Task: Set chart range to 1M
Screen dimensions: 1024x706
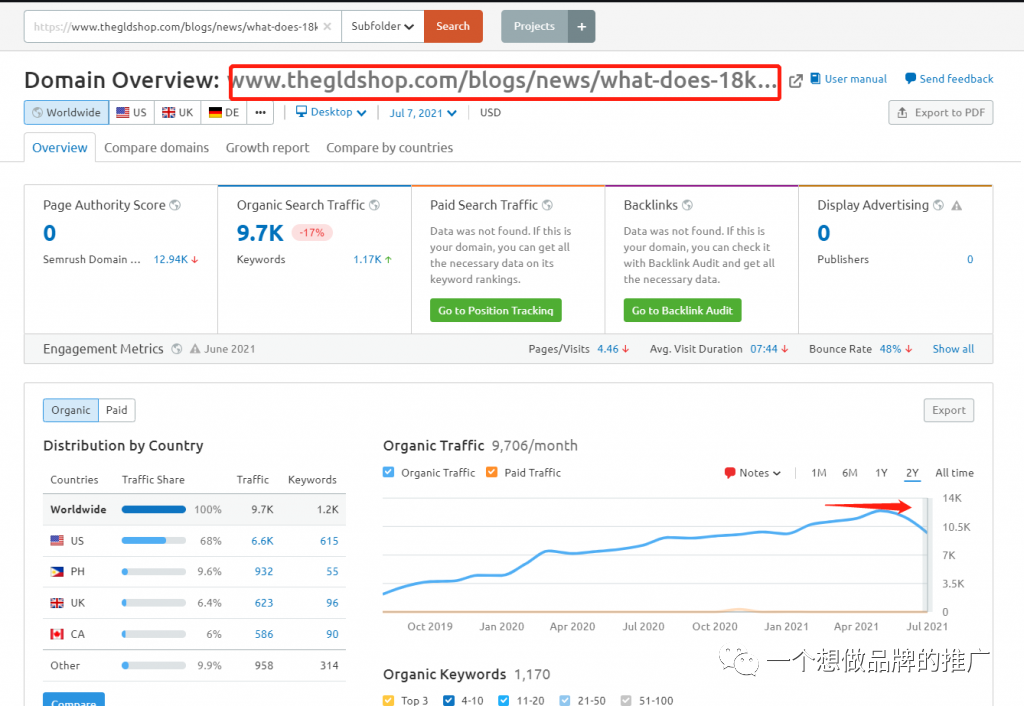Action: (x=818, y=473)
